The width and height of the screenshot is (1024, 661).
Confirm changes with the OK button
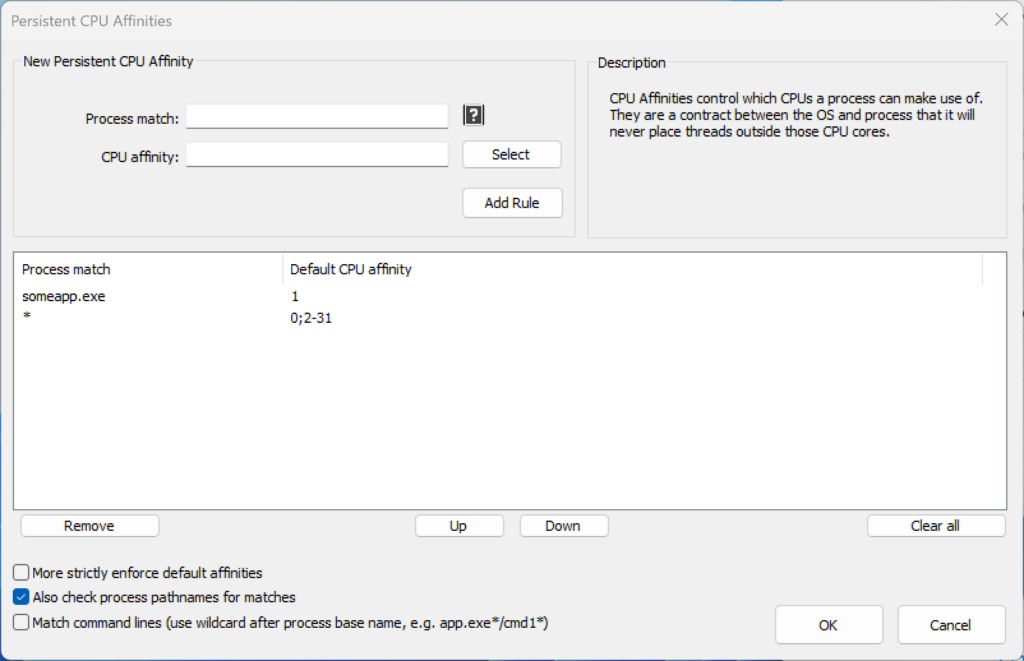(828, 624)
